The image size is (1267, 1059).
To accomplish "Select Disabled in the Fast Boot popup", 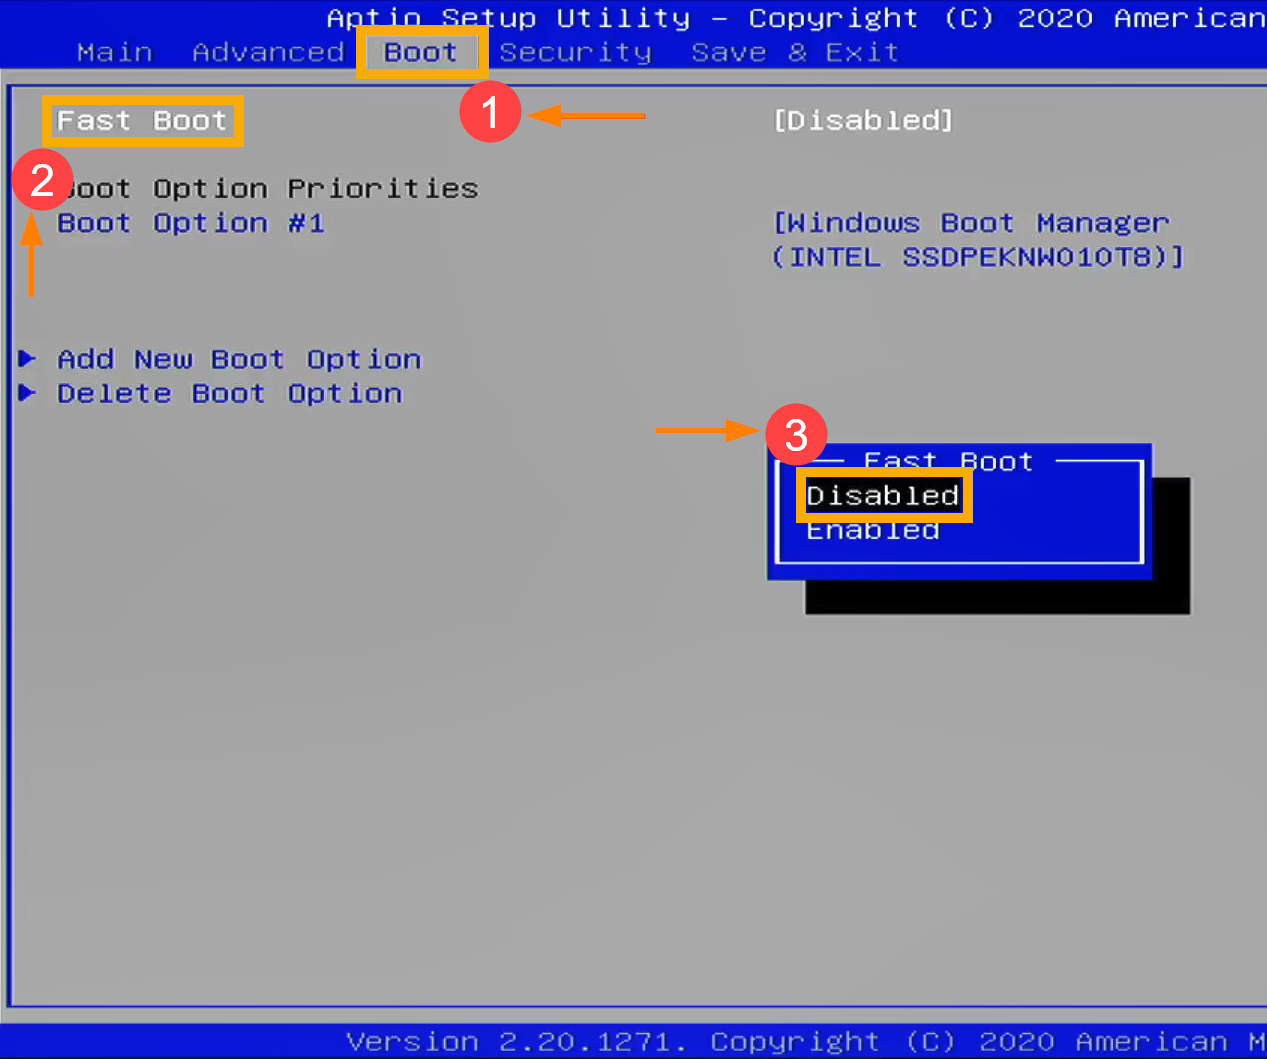I will 883,495.
